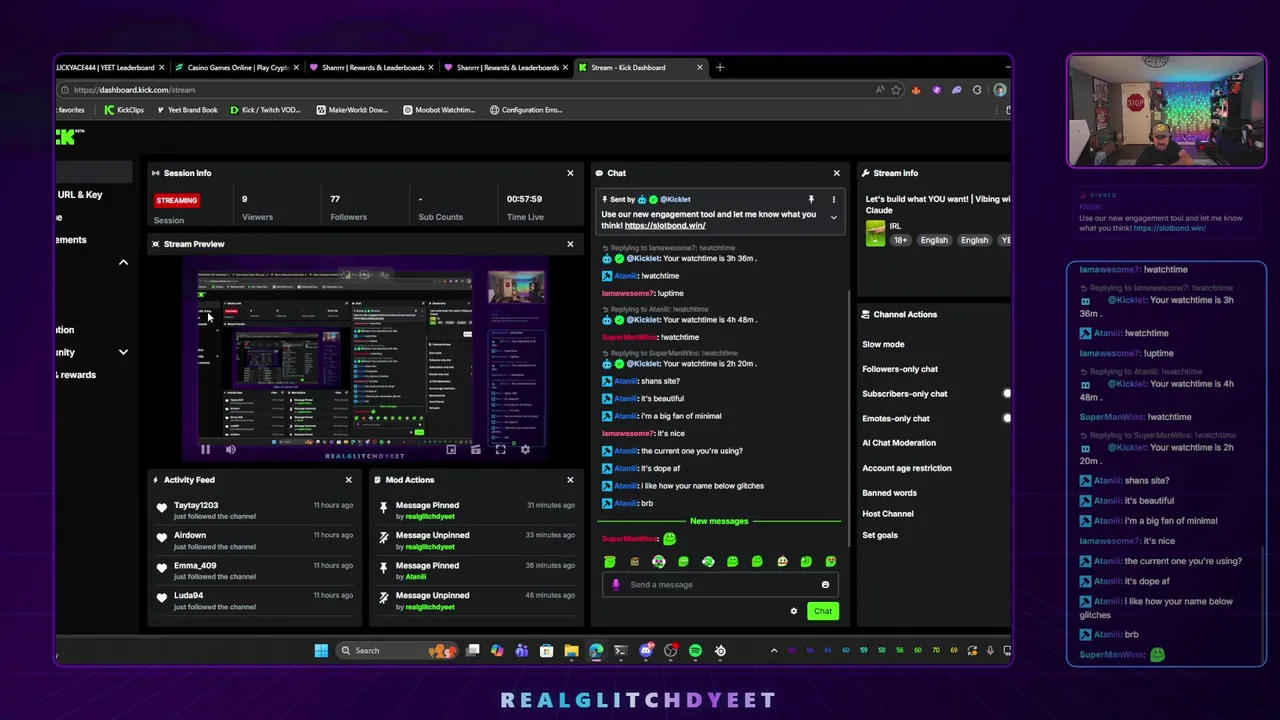Send the message with the Chat button

823,611
